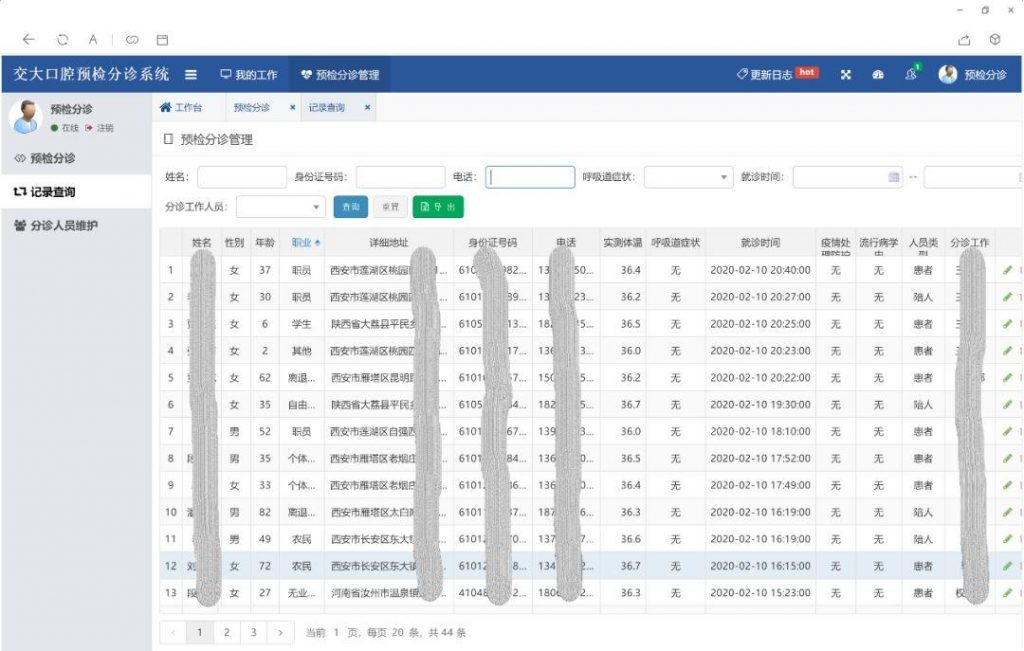Screen dimensions: 1024x651
Task: Open the notification bell with badge
Action: pos(910,75)
